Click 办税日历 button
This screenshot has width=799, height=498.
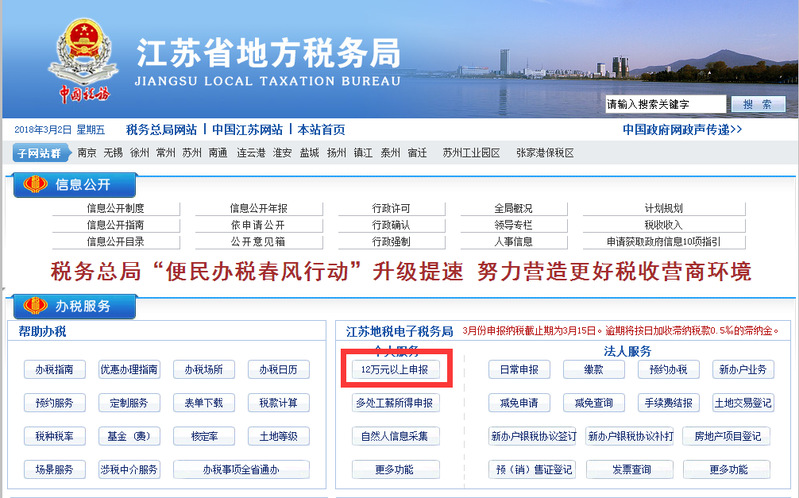pos(279,370)
